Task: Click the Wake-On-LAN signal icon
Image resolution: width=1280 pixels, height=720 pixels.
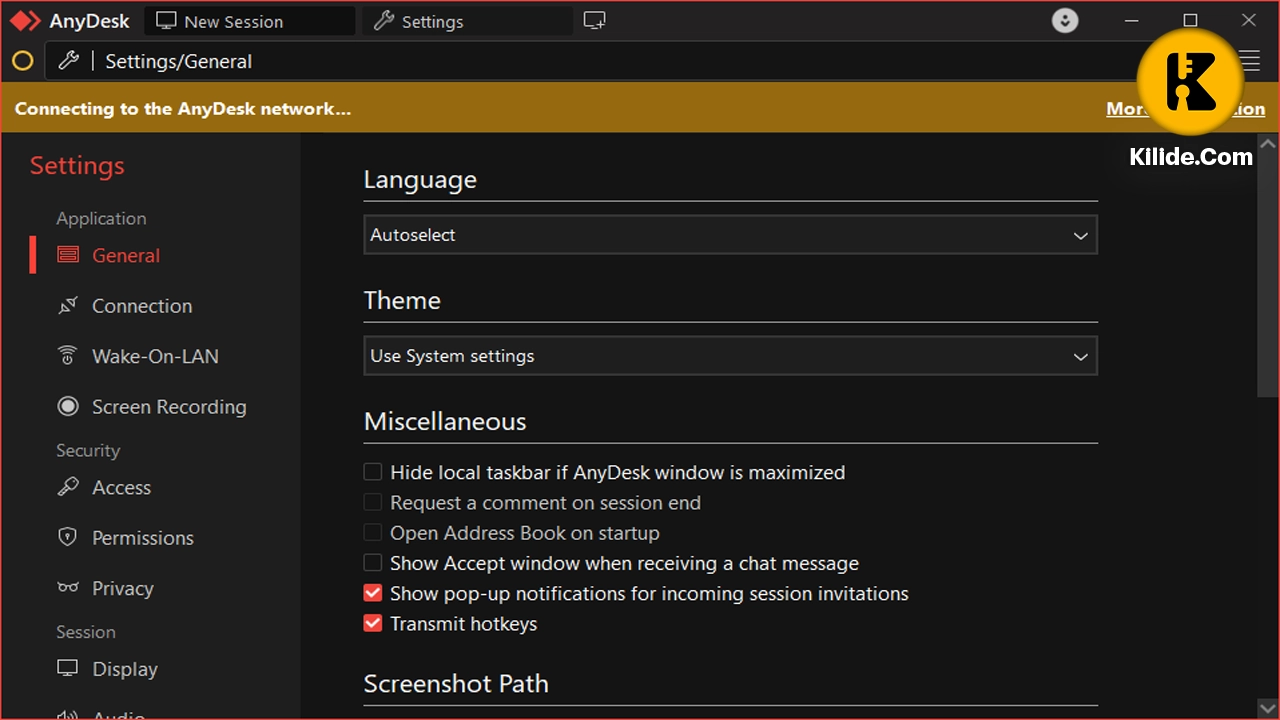Action: [68, 356]
